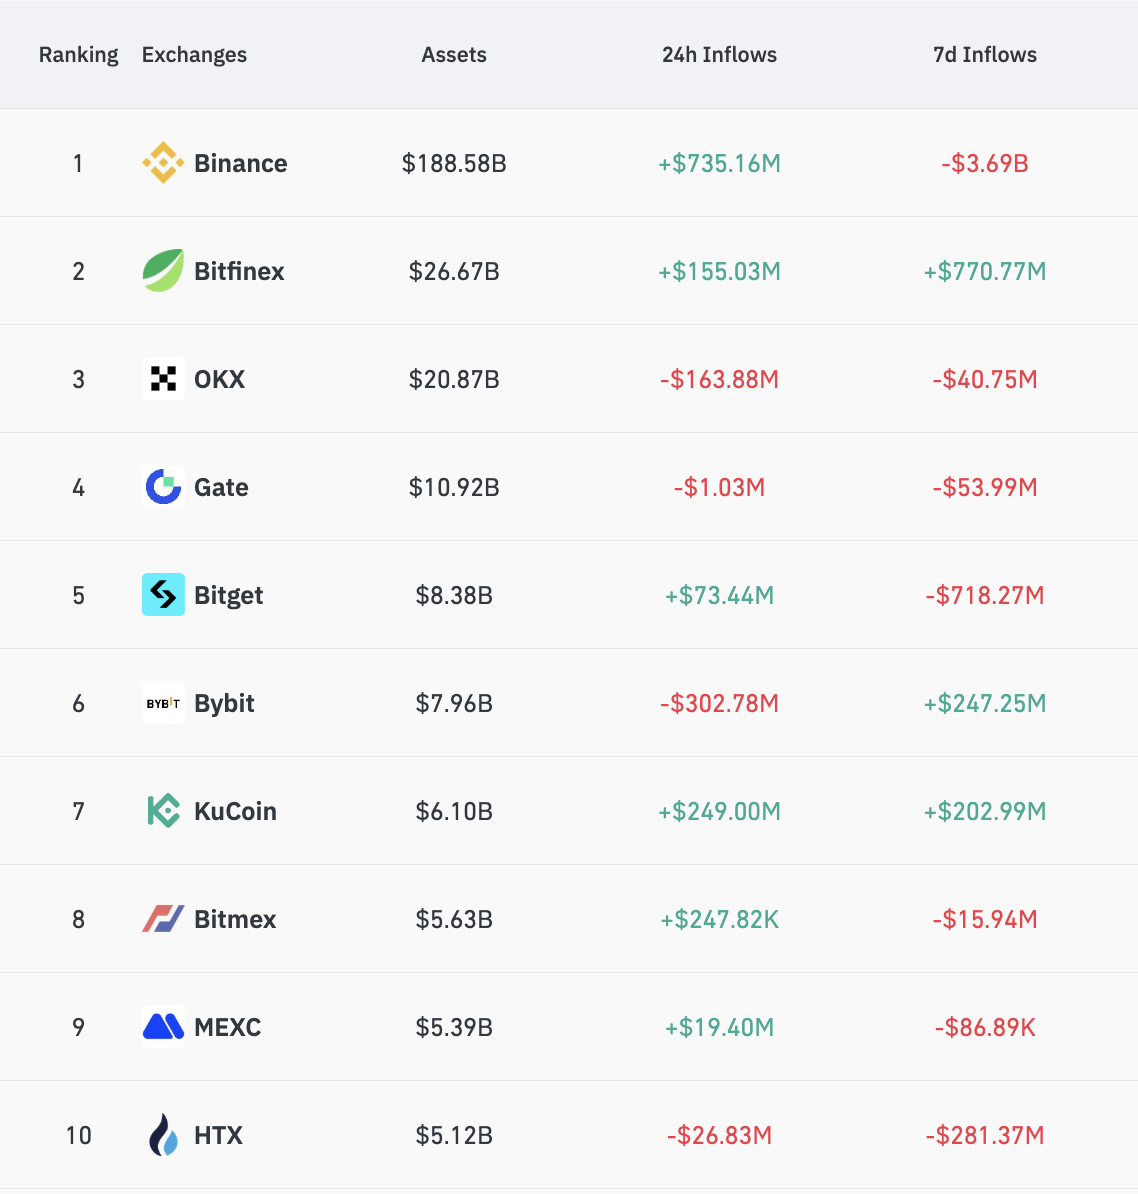Screen dimensions: 1138x1194
Task: Click the blue MEXC logo icon
Action: point(163,1027)
